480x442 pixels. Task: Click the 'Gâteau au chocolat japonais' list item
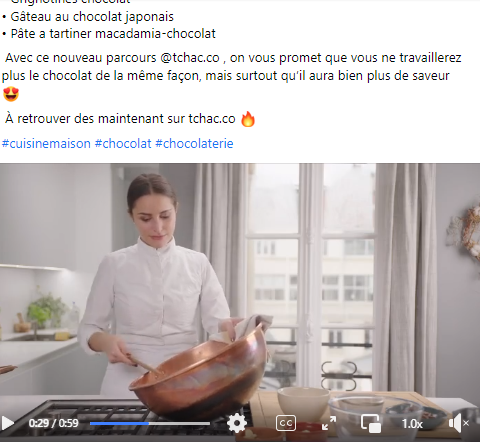[92, 17]
